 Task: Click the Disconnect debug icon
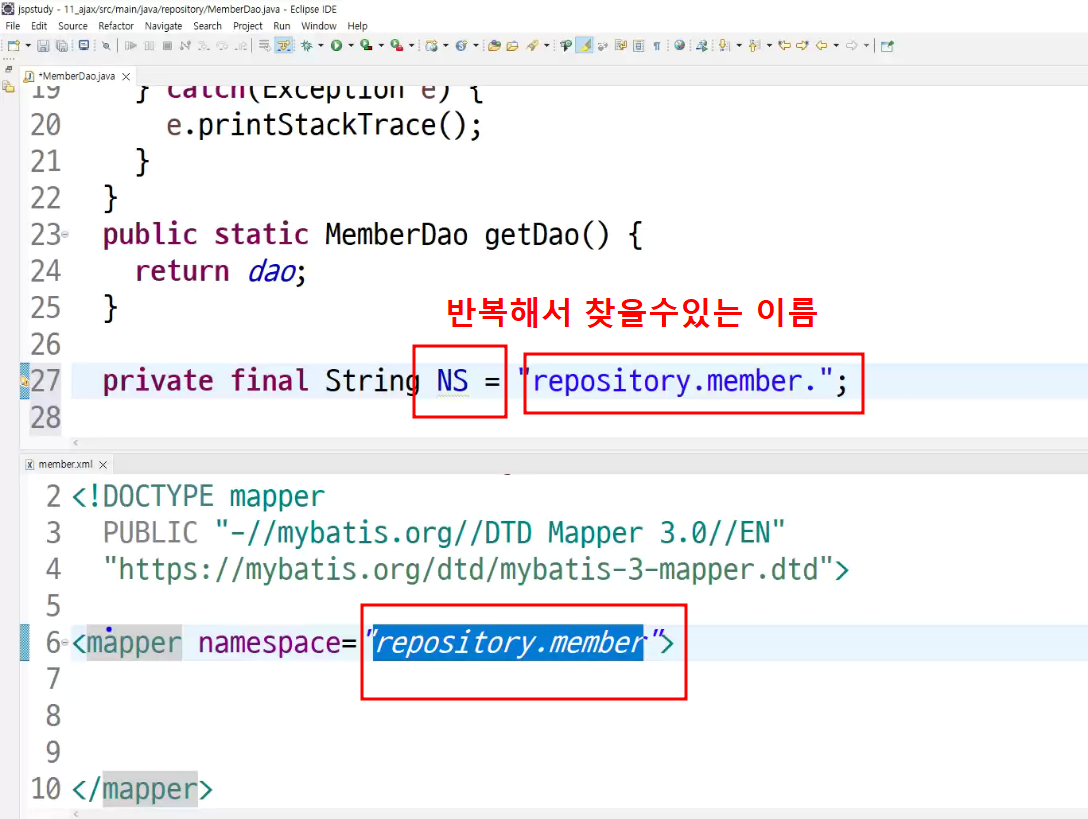click(x=185, y=46)
